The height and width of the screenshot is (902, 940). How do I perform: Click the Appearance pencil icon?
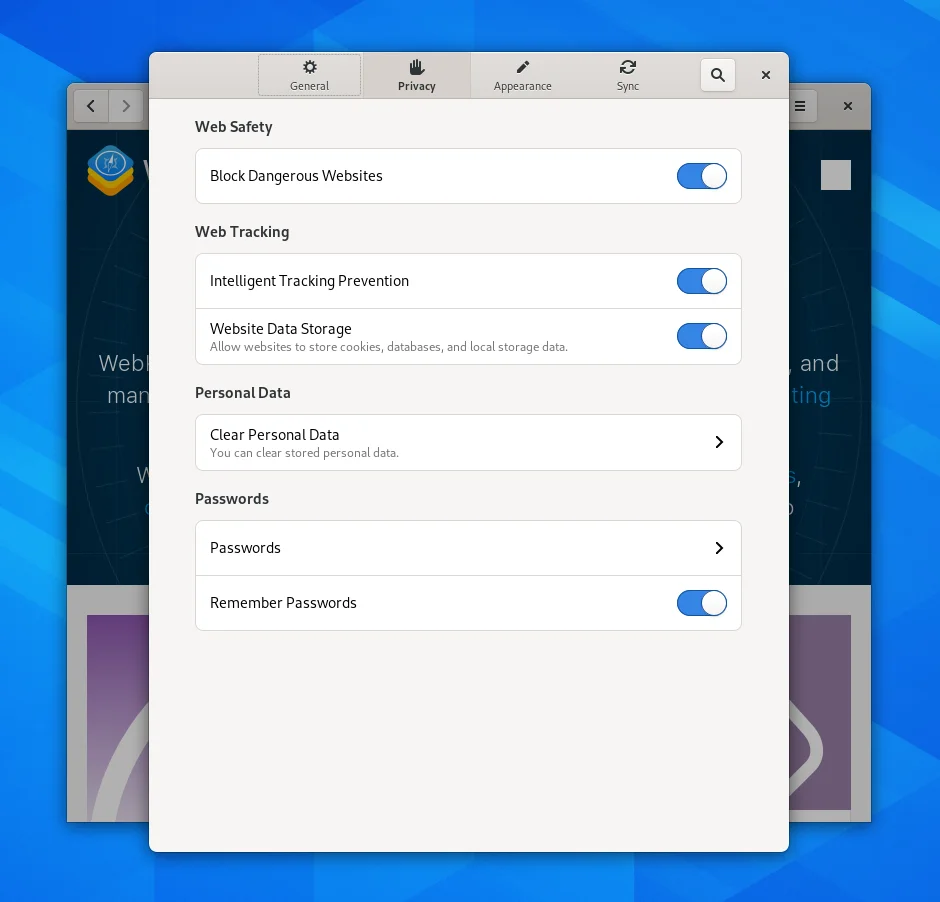(x=522, y=65)
